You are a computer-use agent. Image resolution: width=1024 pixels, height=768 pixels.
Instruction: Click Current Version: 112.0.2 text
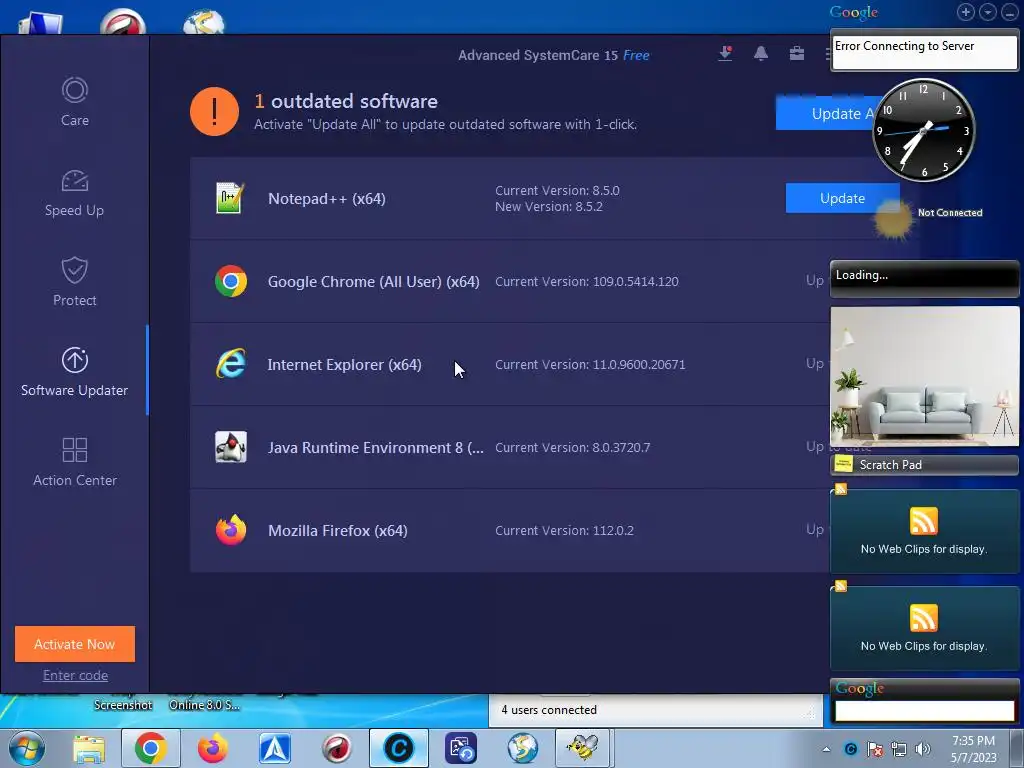(564, 530)
